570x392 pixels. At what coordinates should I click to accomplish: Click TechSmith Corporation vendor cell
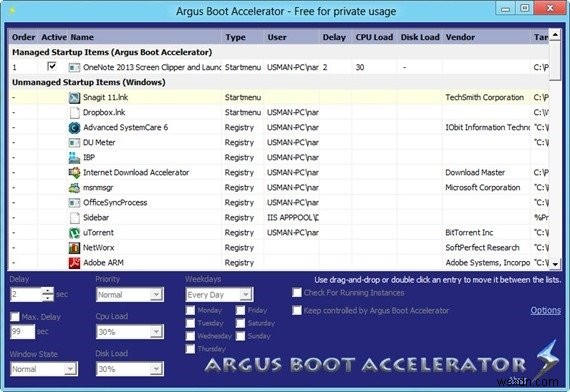point(485,97)
